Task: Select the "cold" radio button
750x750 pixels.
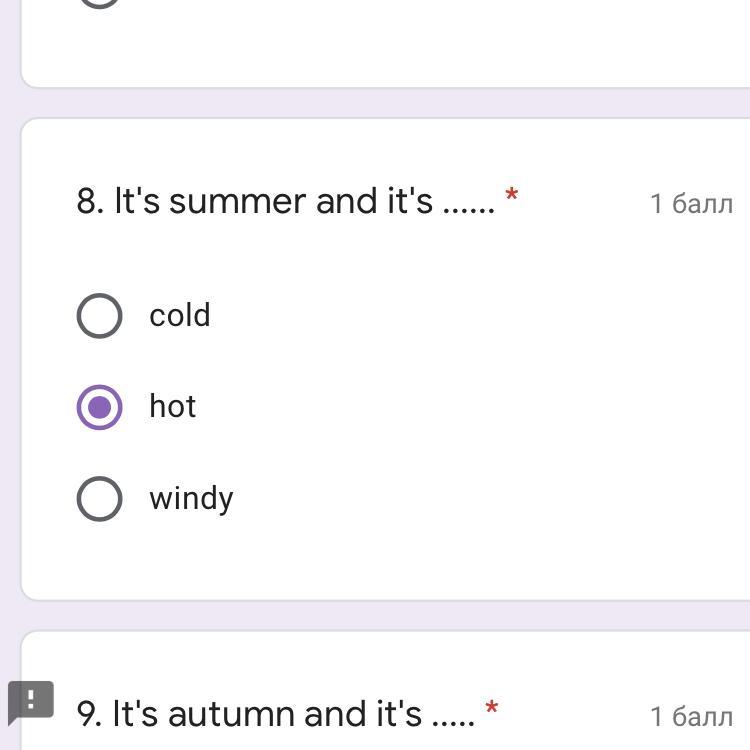Action: 99,316
